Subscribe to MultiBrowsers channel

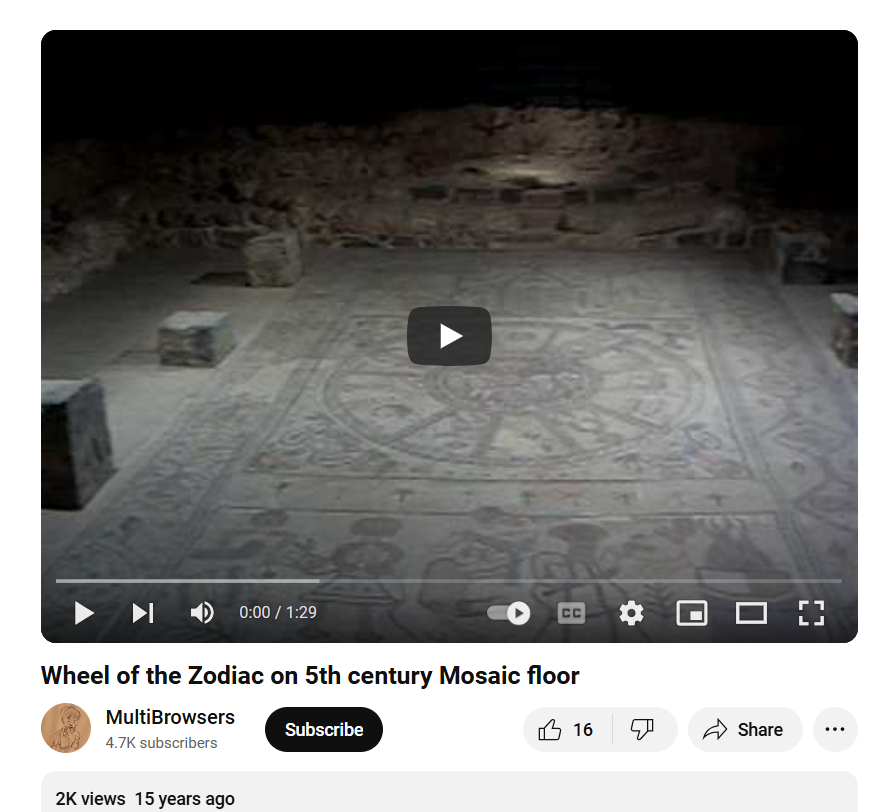(324, 729)
